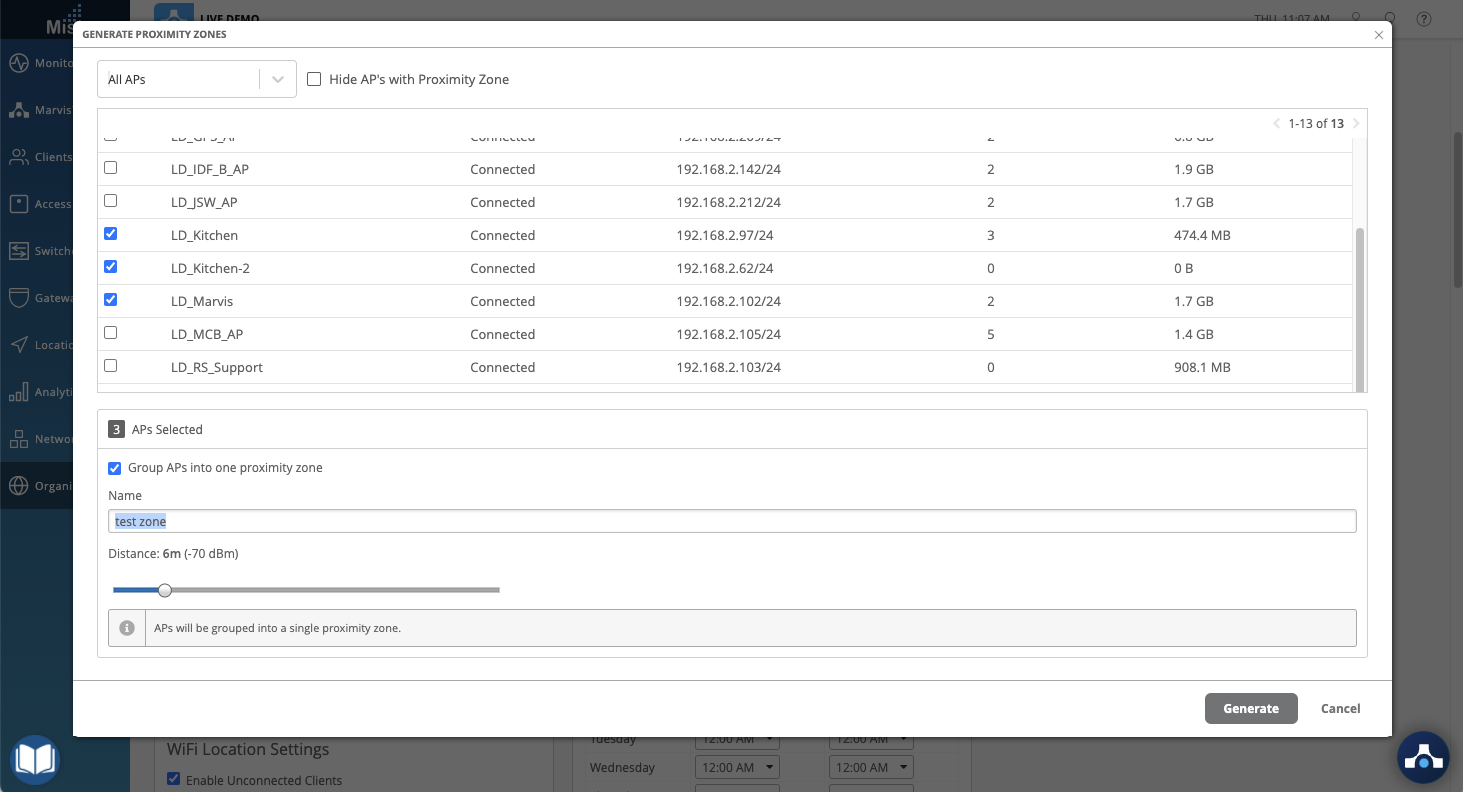Open the All APs filter dropdown
Viewport: 1463px width, 792px height.
(197, 79)
